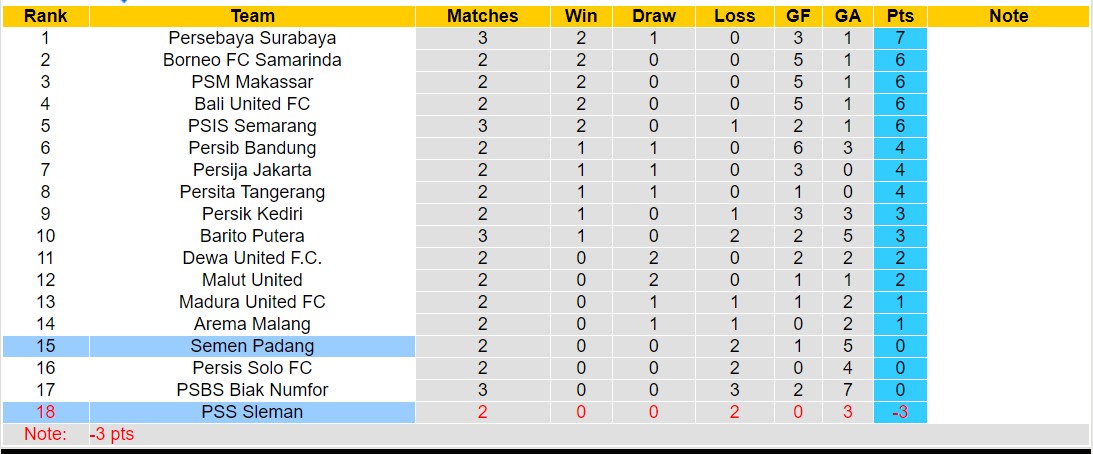The height and width of the screenshot is (454, 1093).
Task: Click the Rank column header
Action: tap(45, 16)
